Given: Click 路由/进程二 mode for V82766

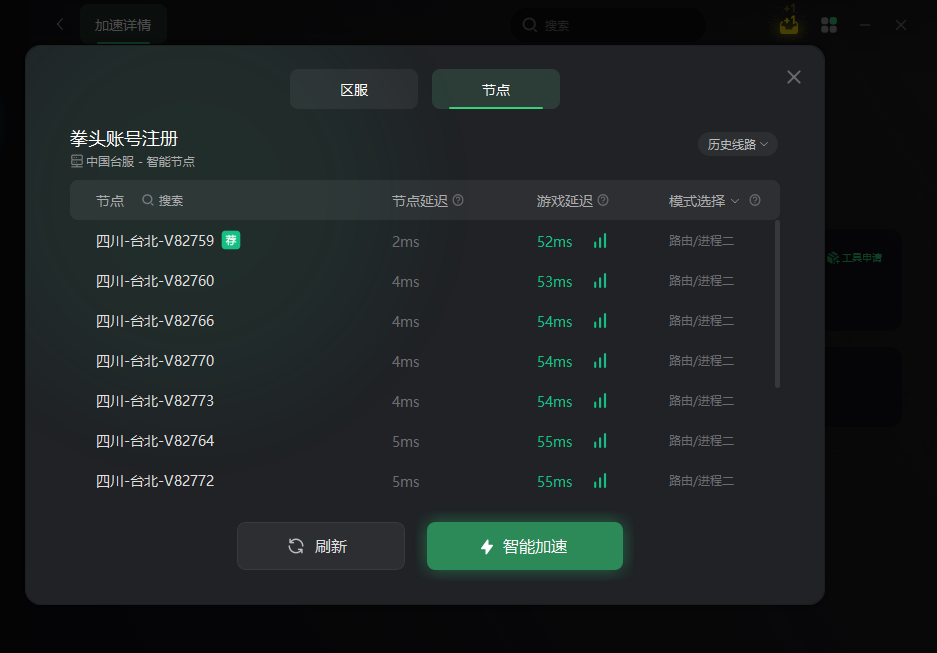Looking at the screenshot, I should point(702,321).
